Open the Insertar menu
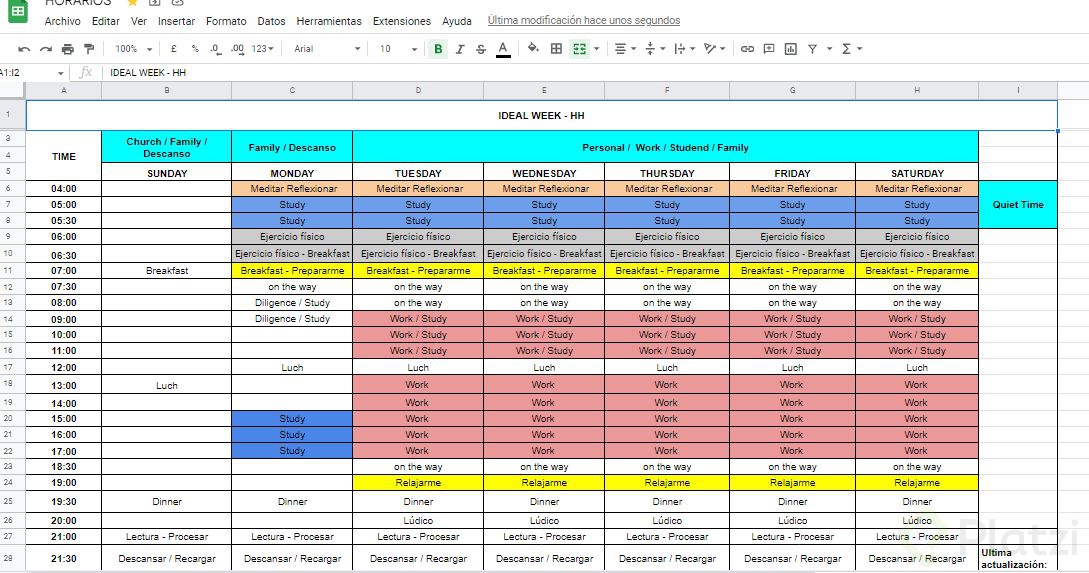 176,21
